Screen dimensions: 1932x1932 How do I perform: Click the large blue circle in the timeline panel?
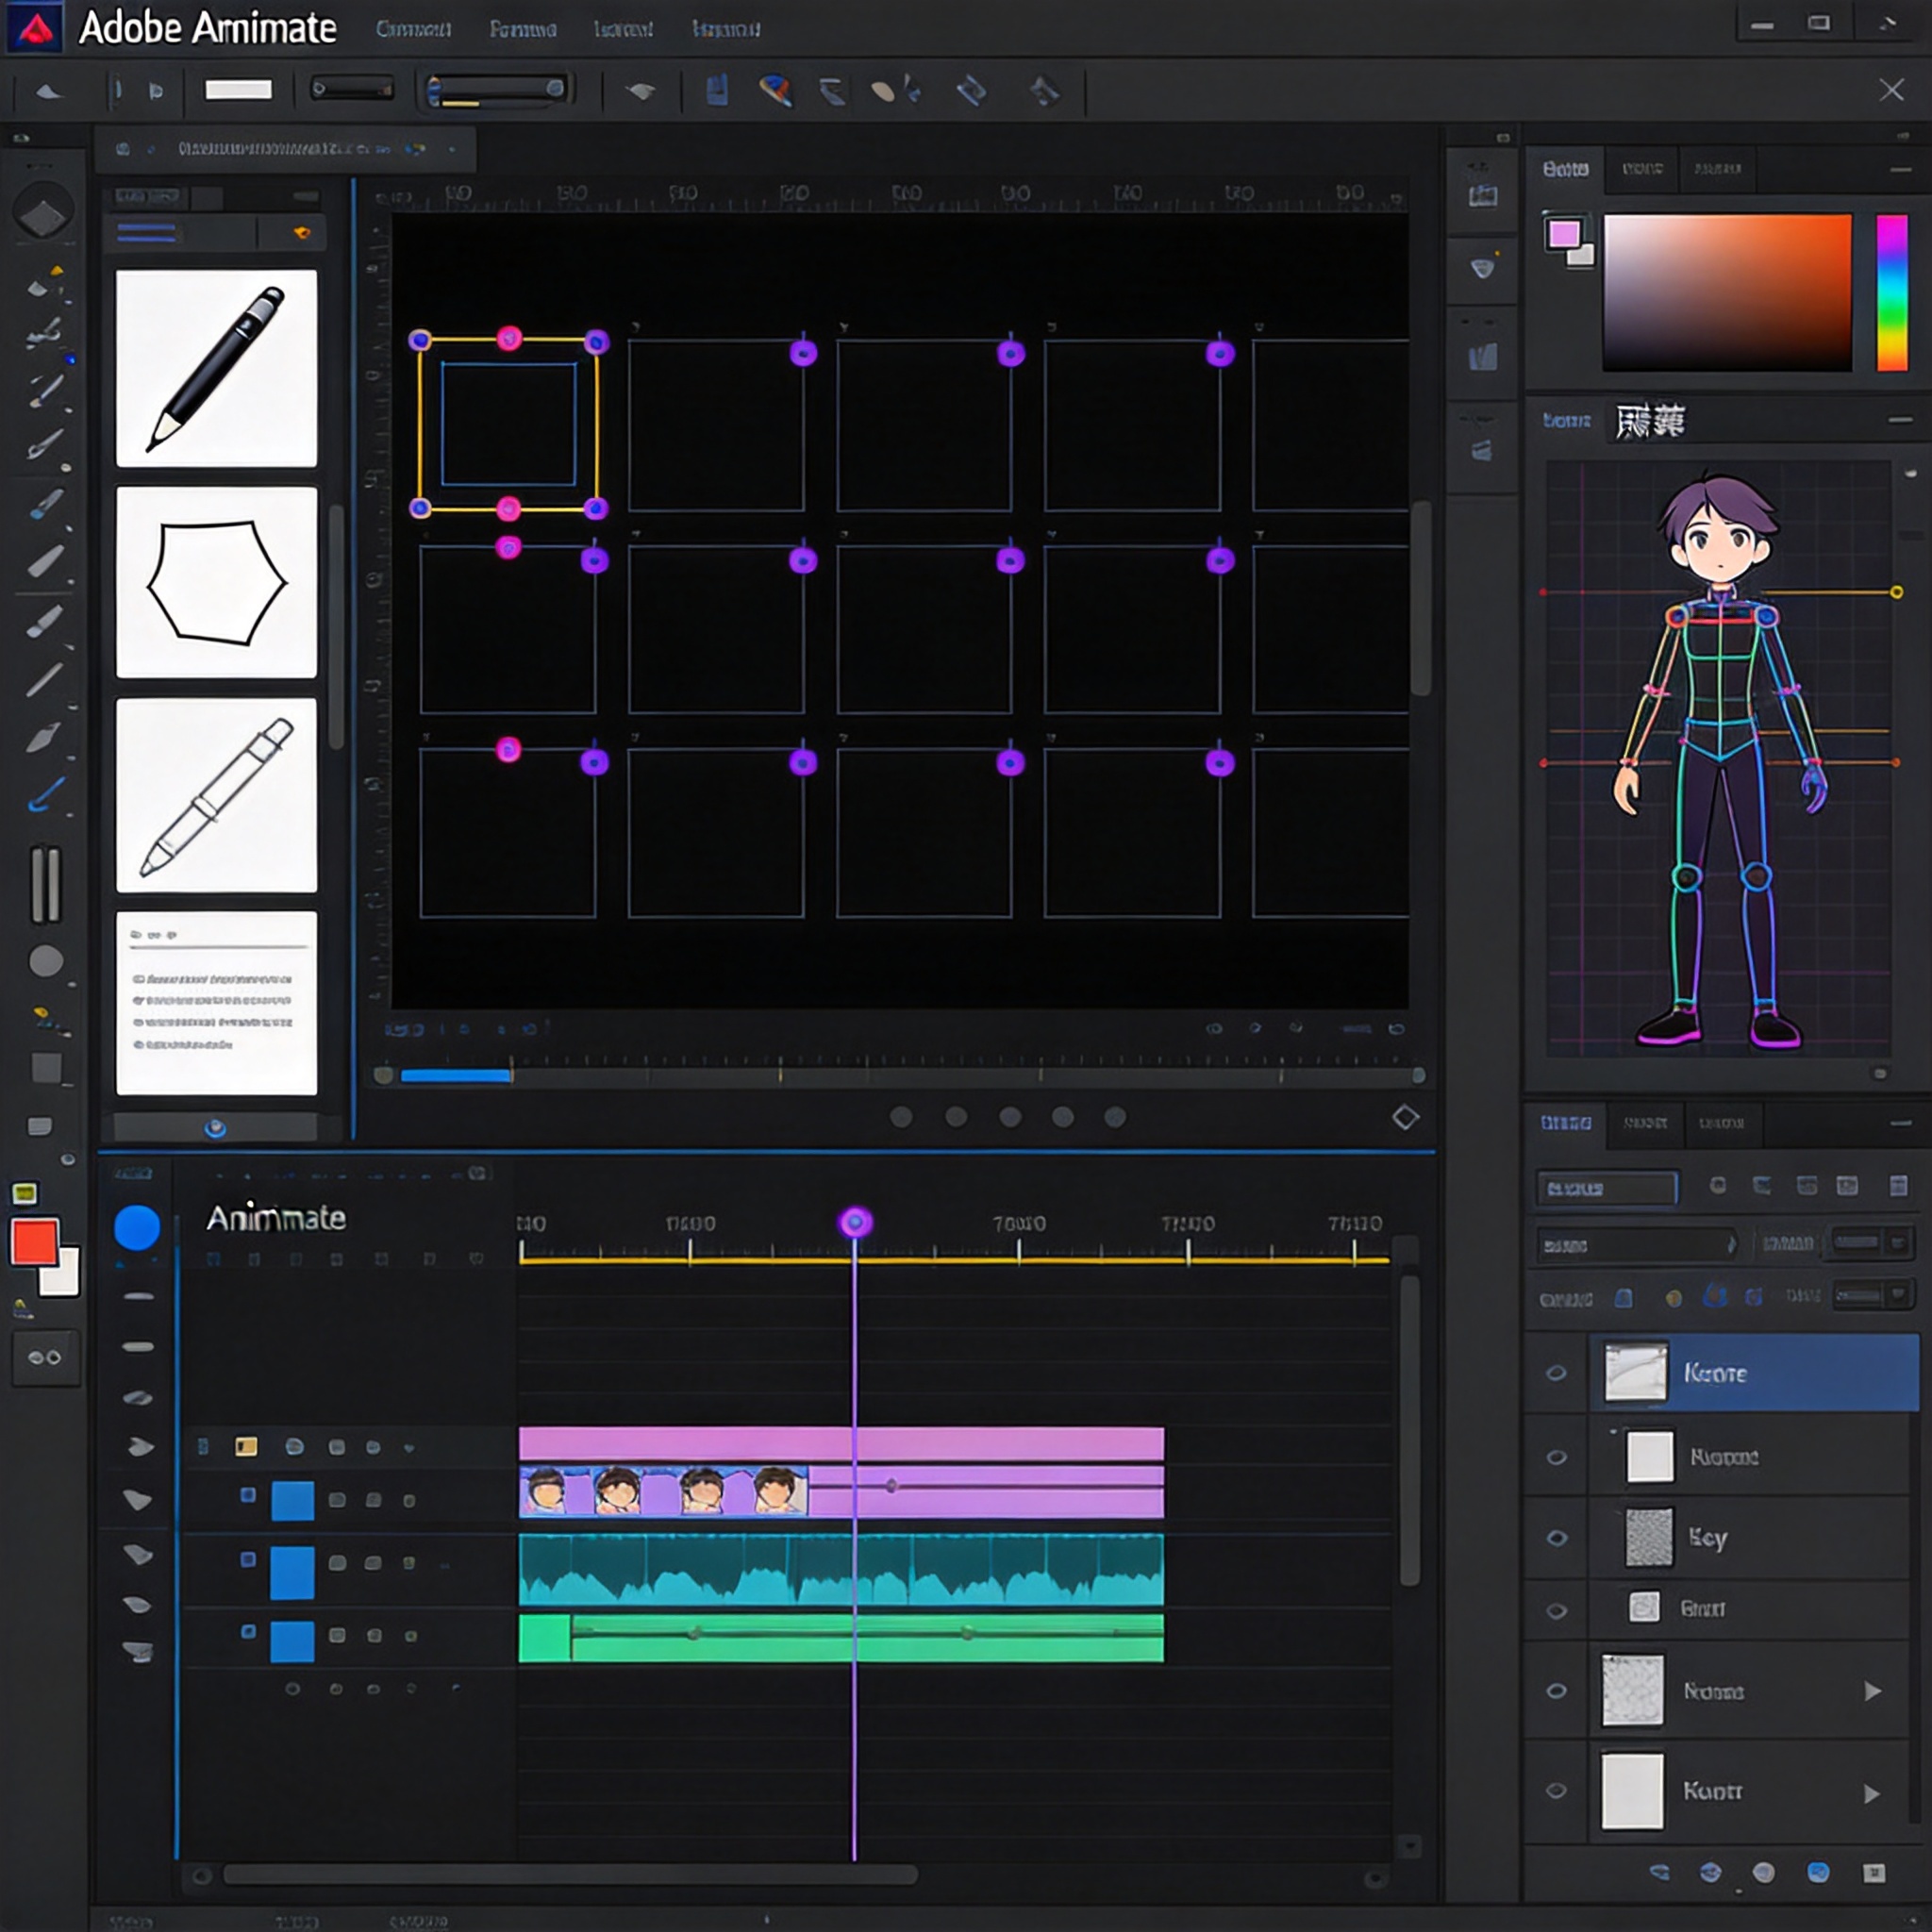pos(137,1228)
